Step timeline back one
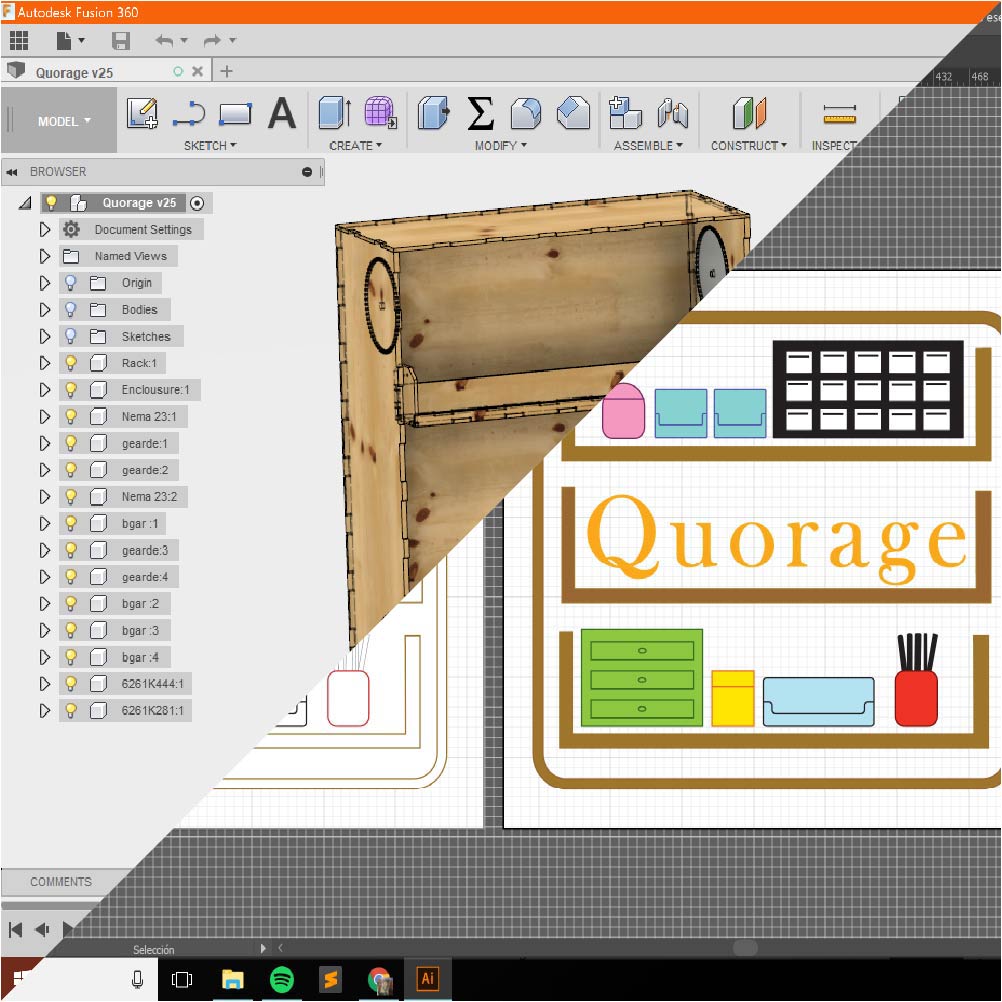Screen dimensions: 1002x1002 pyautogui.click(x=42, y=930)
